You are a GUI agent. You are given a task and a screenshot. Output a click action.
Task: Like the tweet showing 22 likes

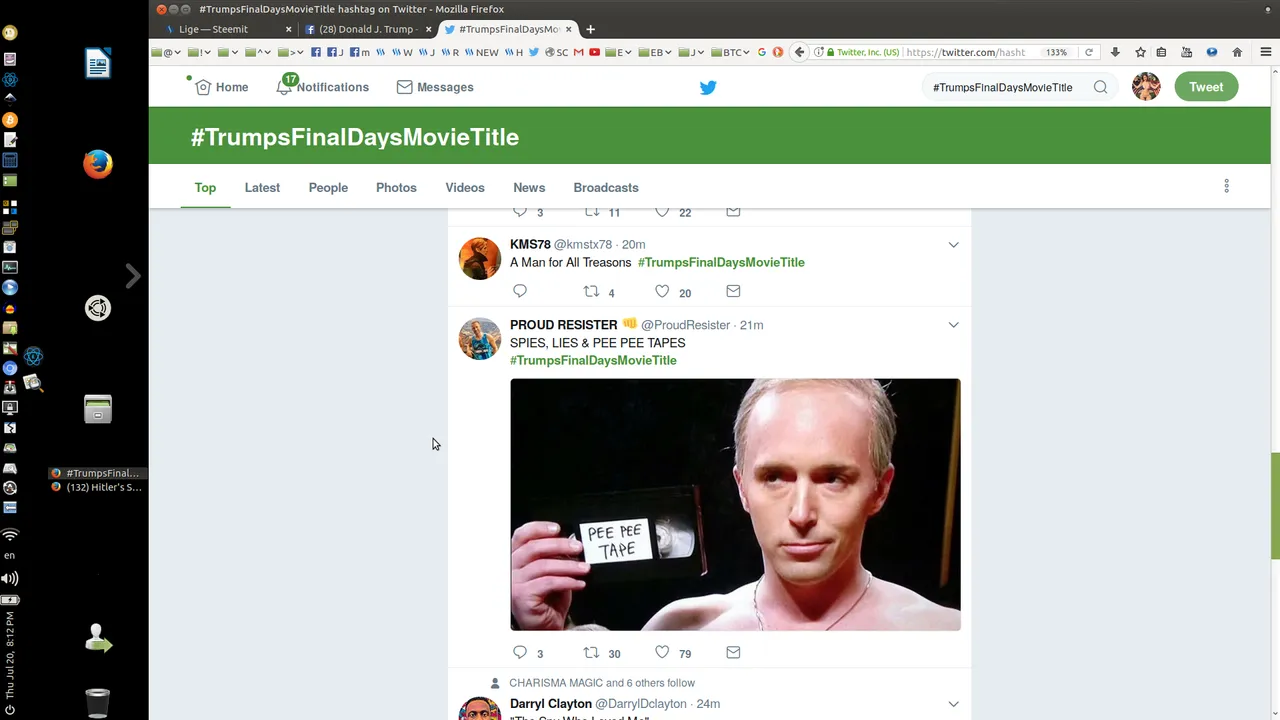point(662,212)
